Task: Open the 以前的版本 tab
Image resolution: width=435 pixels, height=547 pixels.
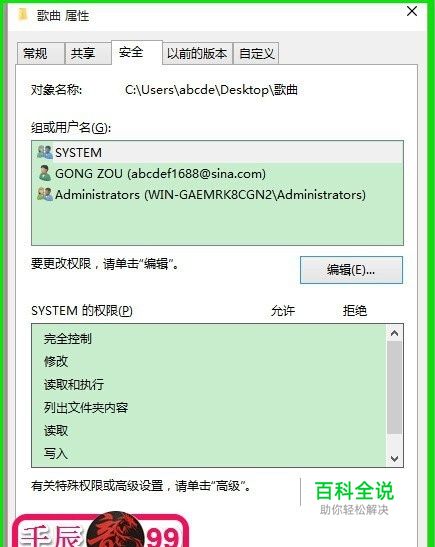Action: point(197,53)
